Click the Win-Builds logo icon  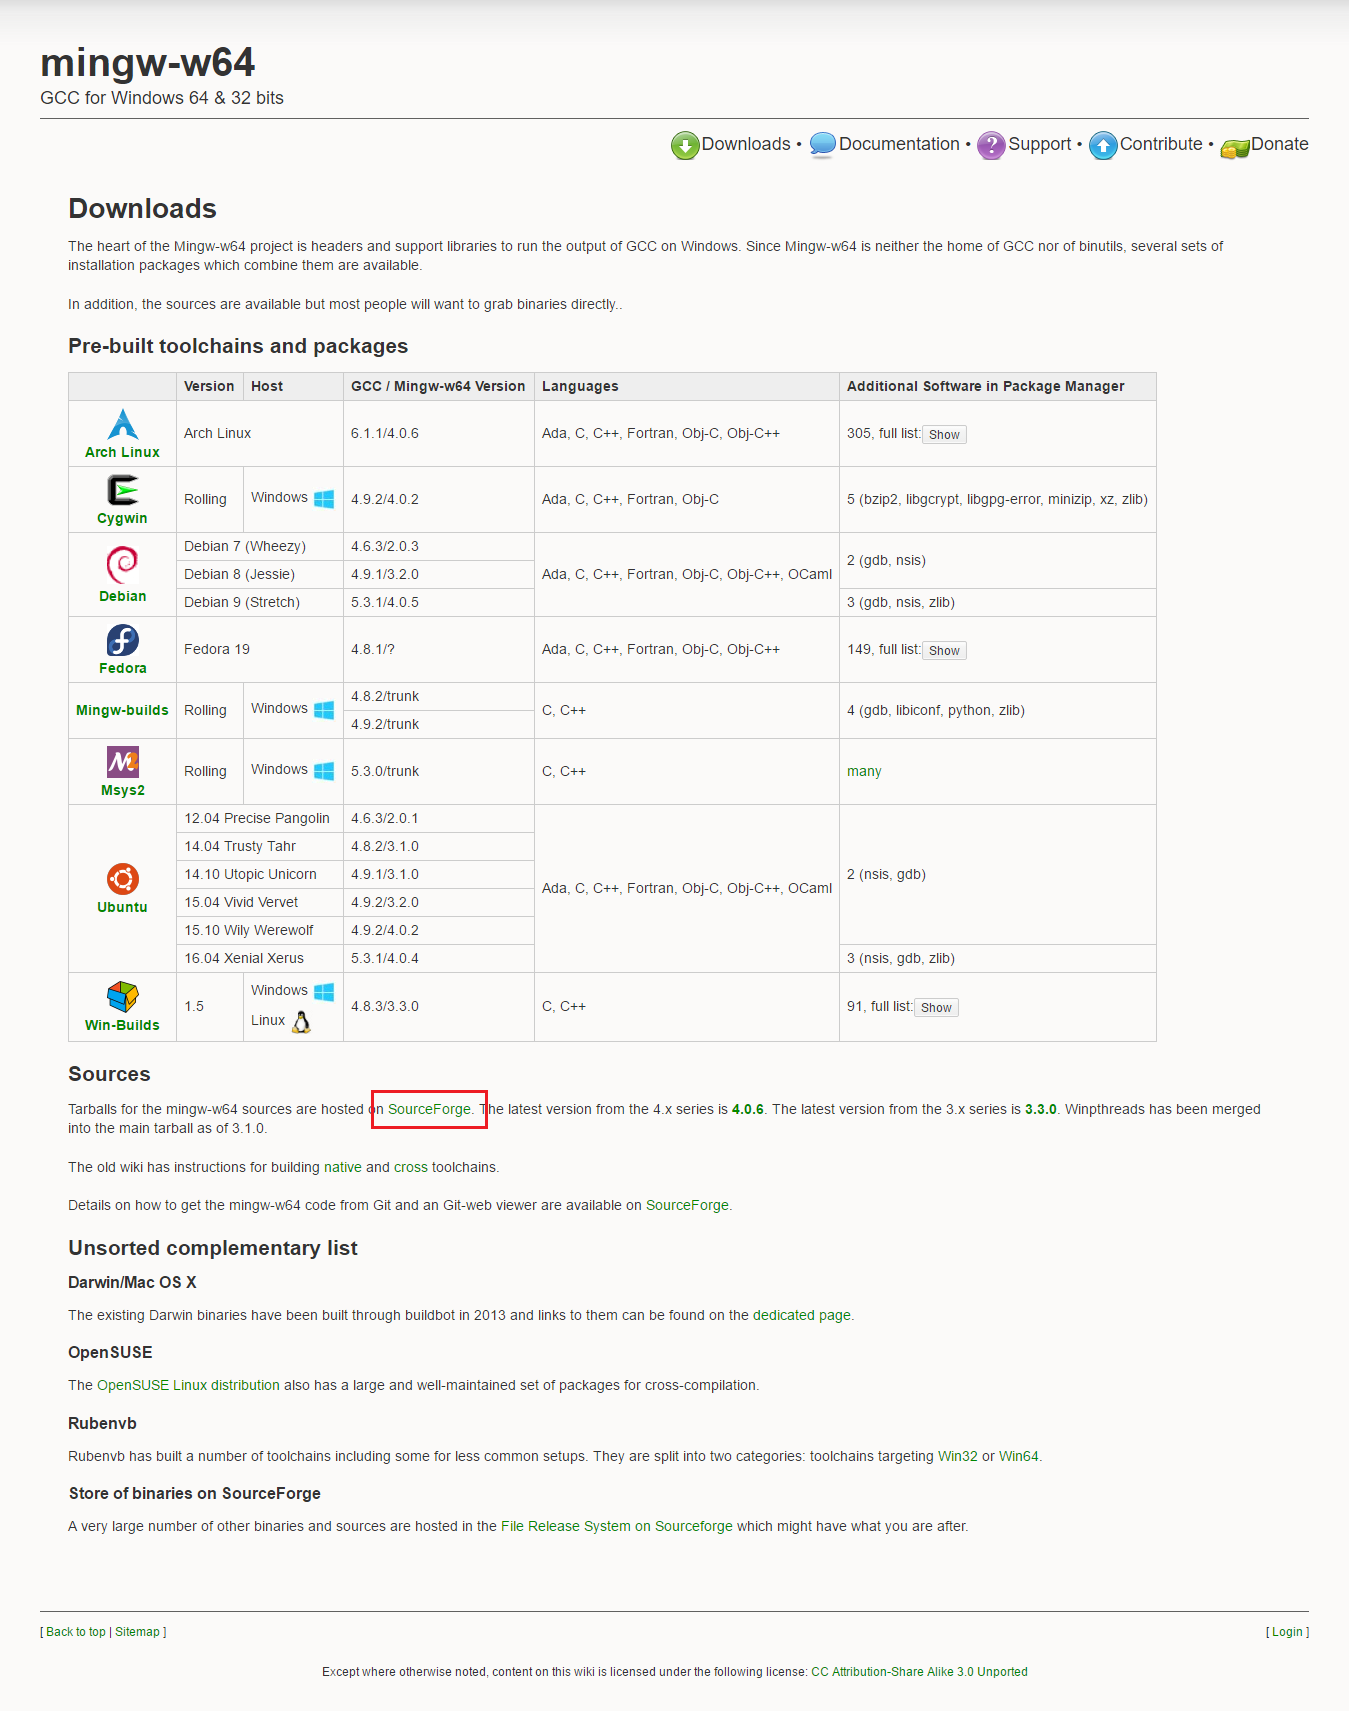pos(123,997)
